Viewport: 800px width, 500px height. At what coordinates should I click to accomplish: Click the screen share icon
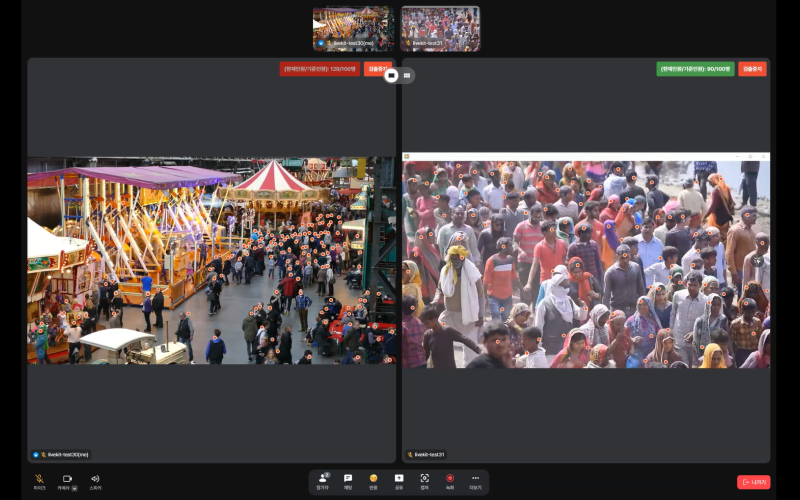pyautogui.click(x=399, y=479)
